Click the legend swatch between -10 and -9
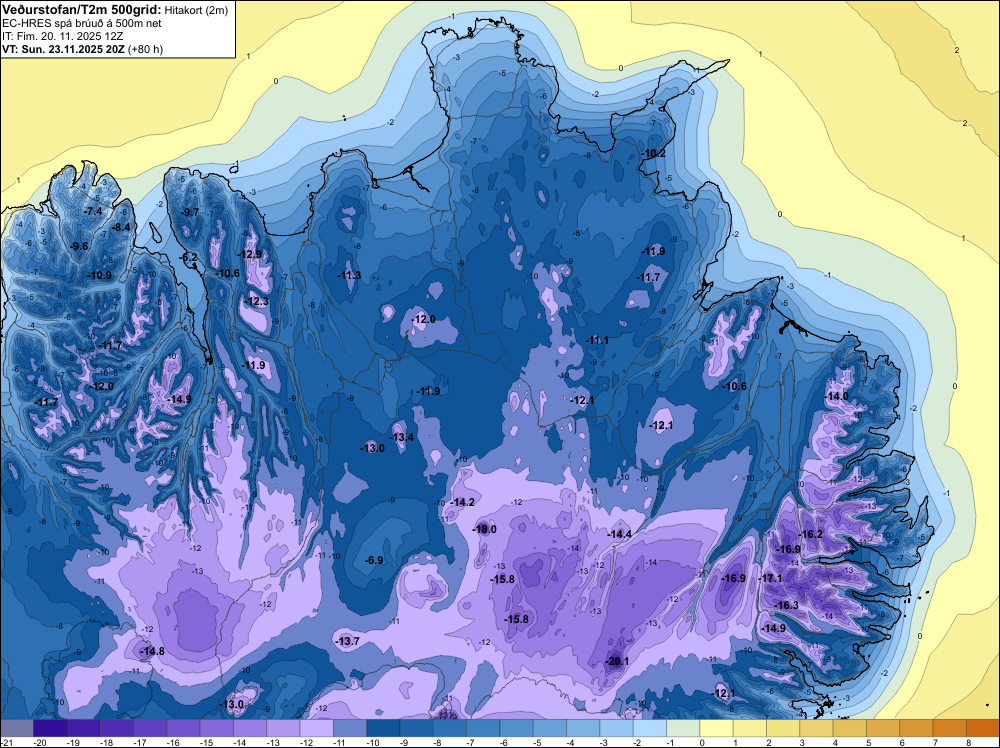Viewport: 1000px width, 748px height. click(x=383, y=728)
